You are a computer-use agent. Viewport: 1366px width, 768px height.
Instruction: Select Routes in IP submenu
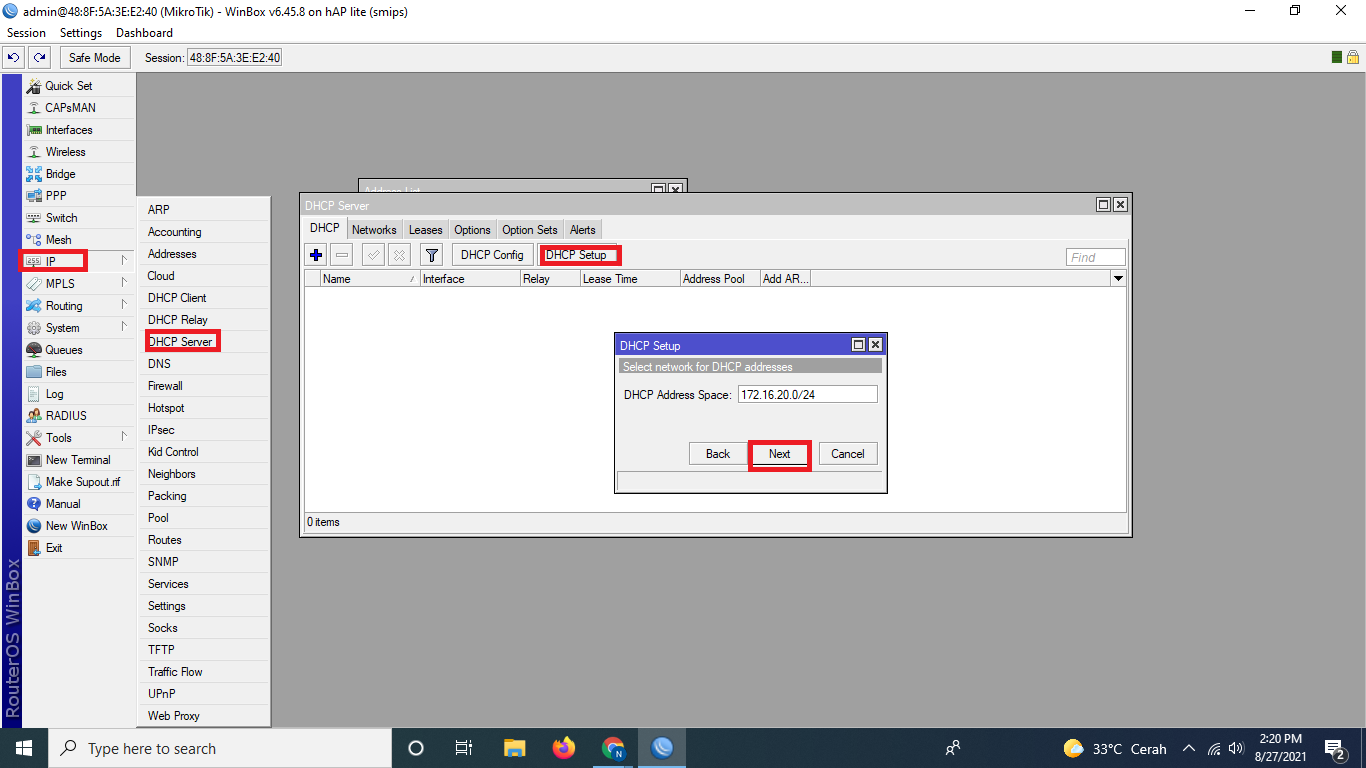204,540
